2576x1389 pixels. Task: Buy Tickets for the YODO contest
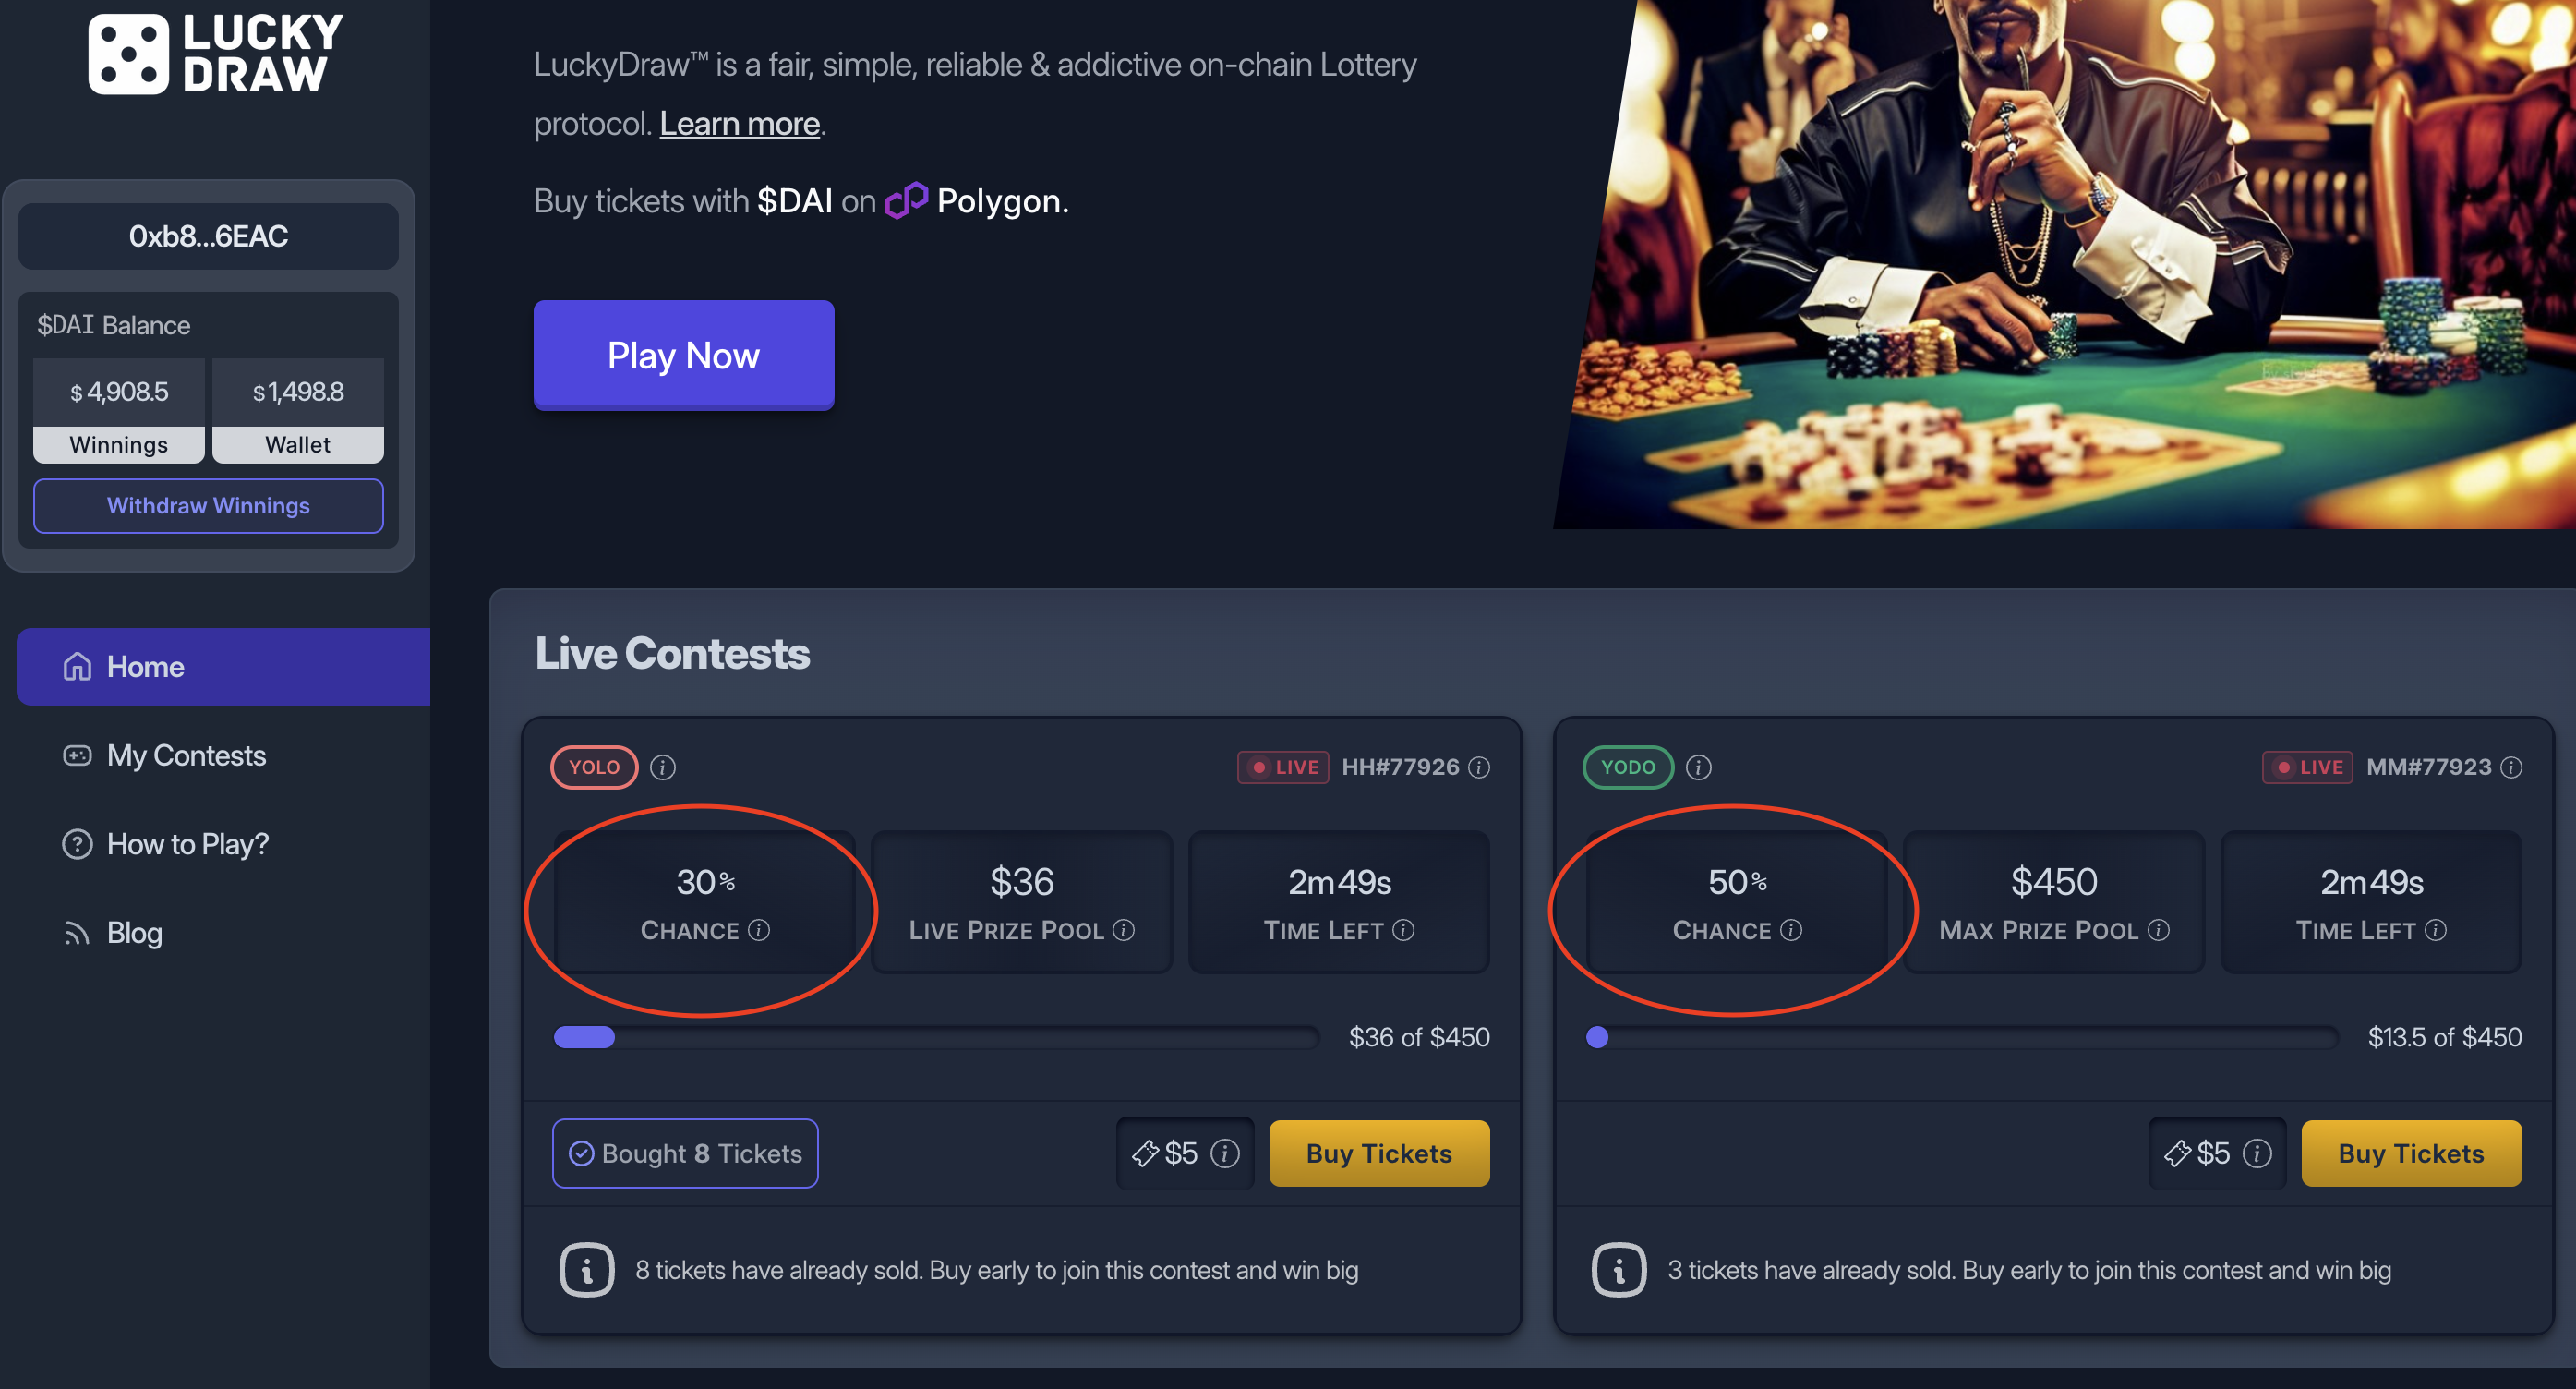pos(2410,1153)
